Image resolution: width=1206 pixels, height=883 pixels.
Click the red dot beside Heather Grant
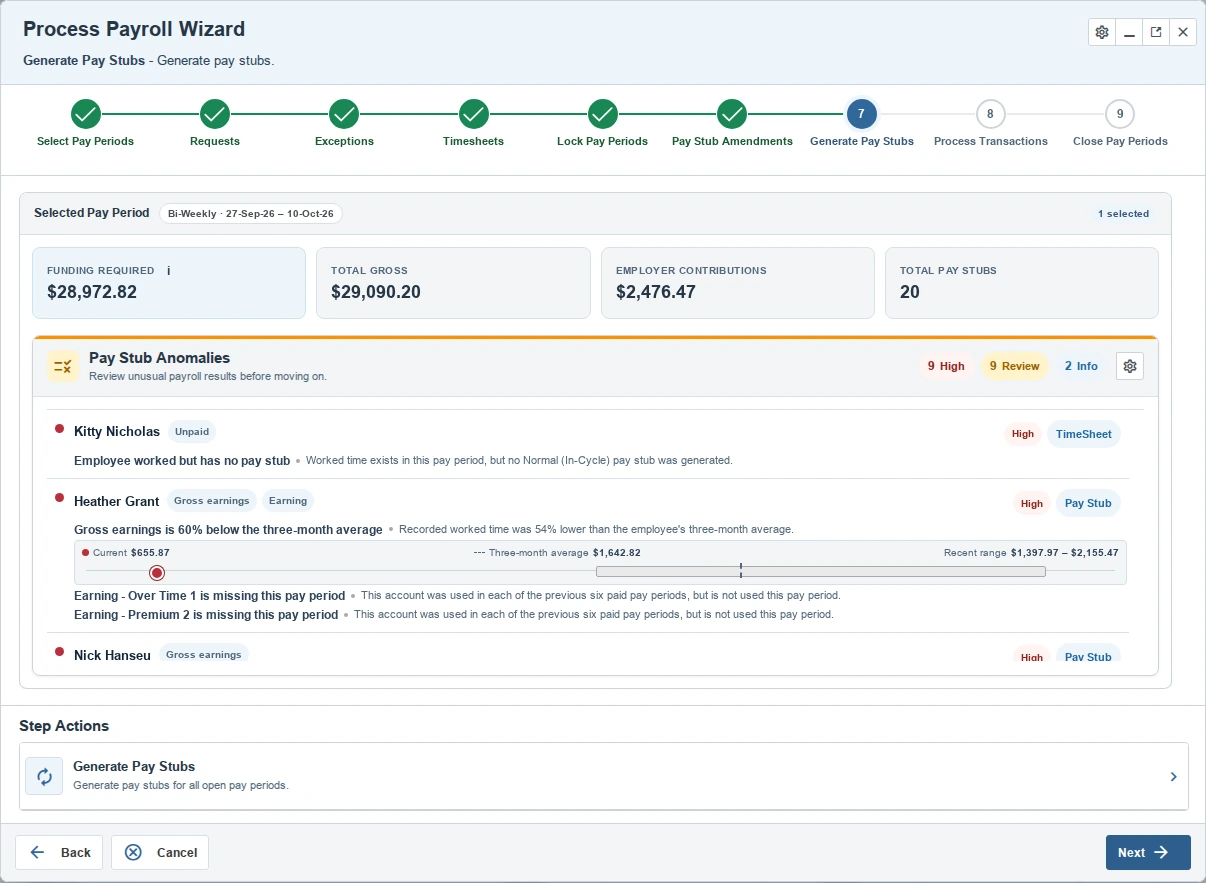[60, 498]
